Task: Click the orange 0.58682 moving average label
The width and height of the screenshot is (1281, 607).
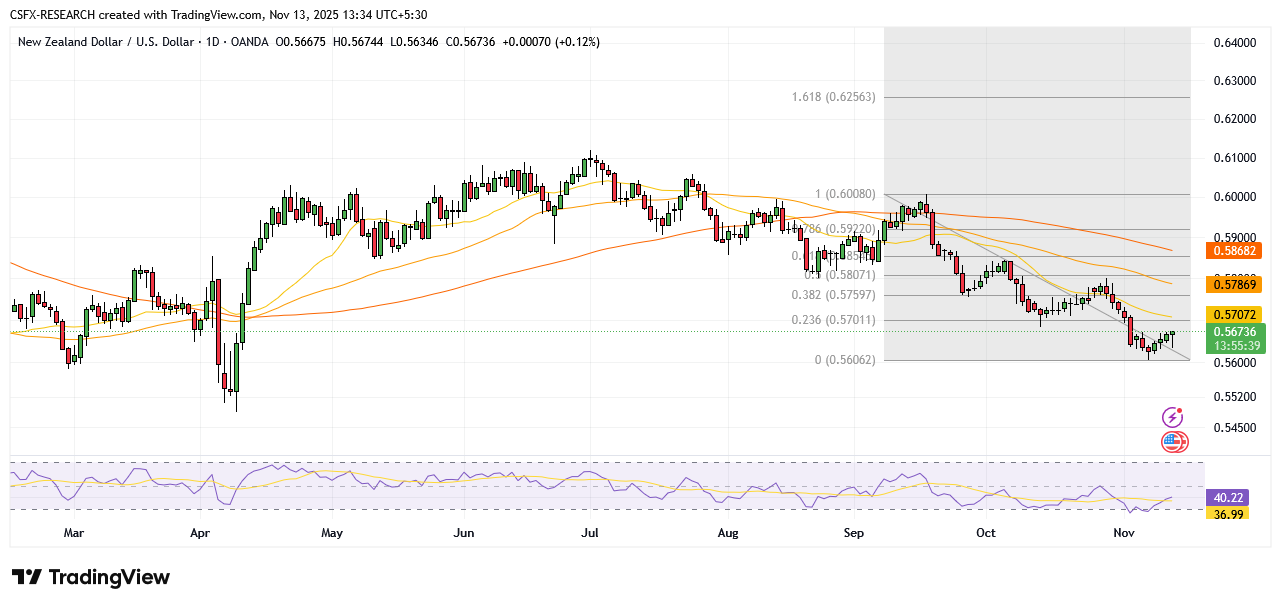Action: (x=1236, y=250)
